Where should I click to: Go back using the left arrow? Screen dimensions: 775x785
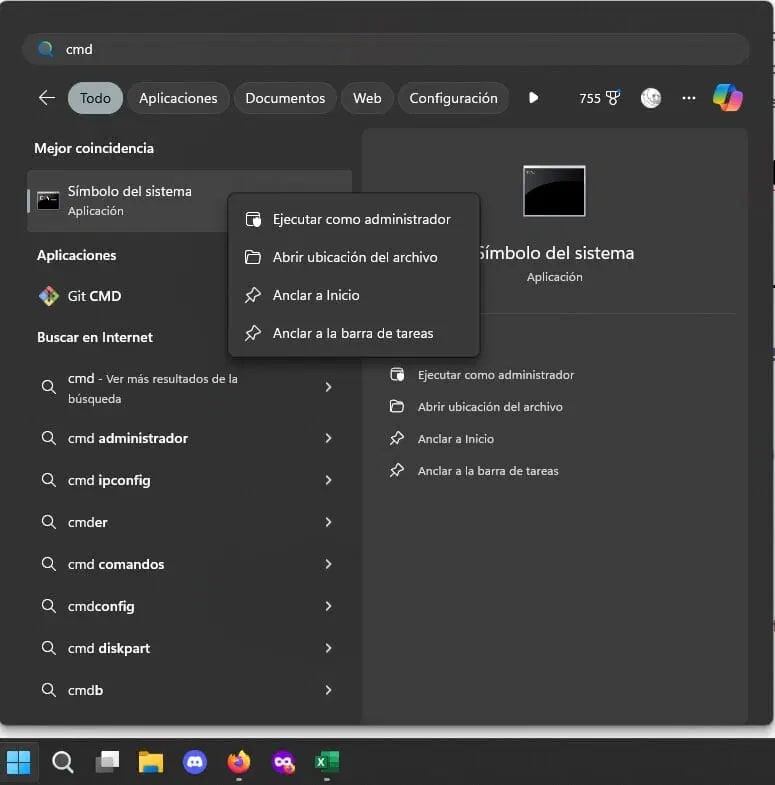tap(47, 98)
